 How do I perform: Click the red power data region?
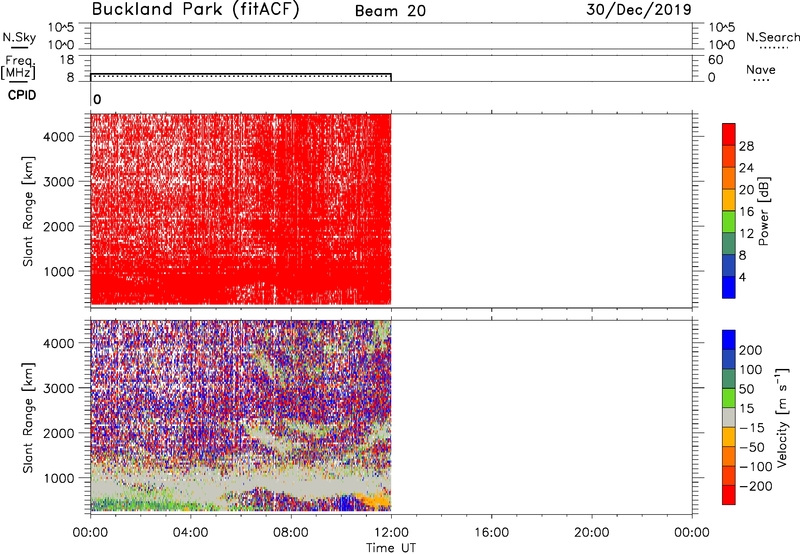240,209
